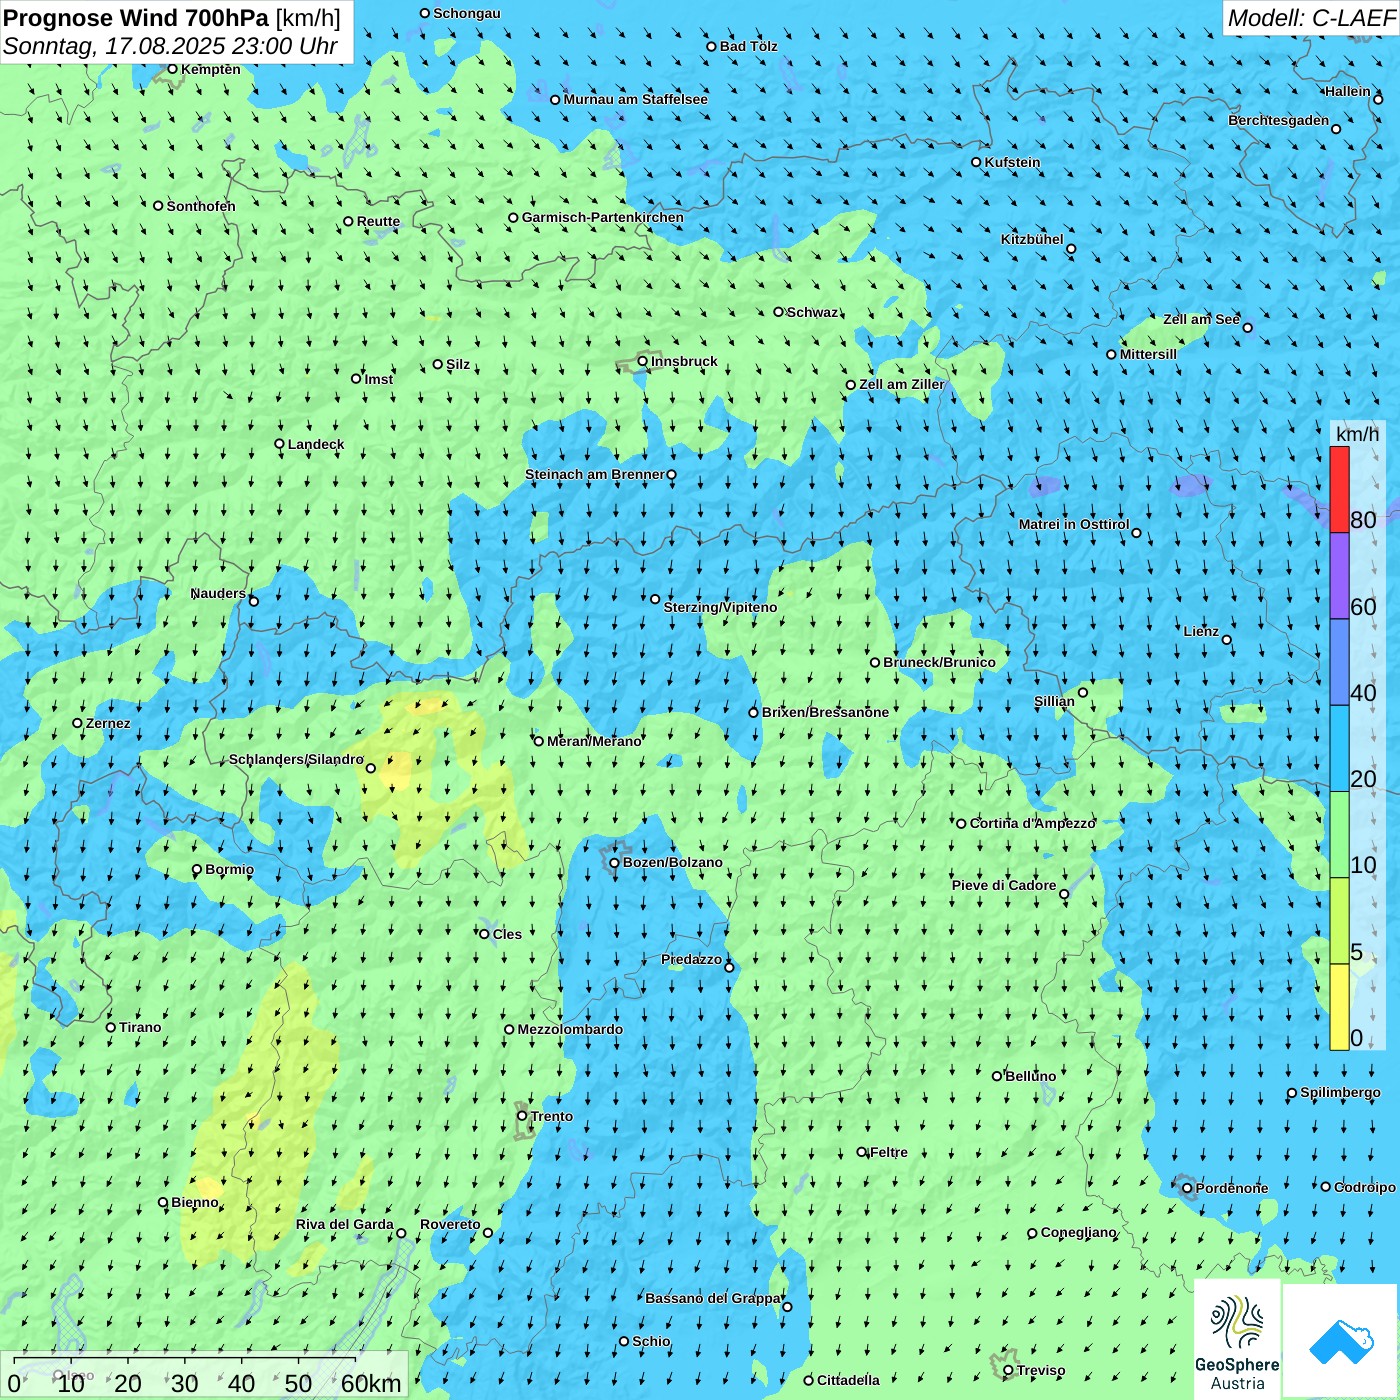
Task: Click the Zell am See marker
Action: pyautogui.click(x=1247, y=328)
